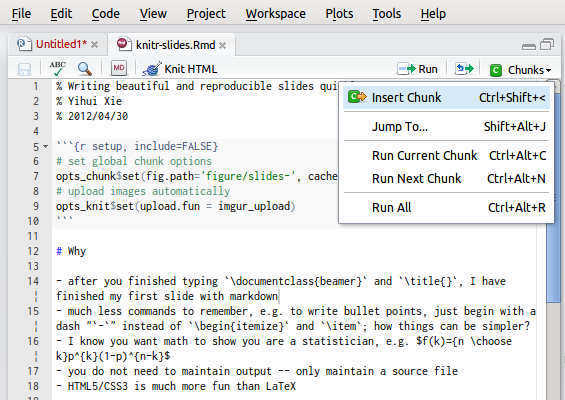Image resolution: width=565 pixels, height=400 pixels.
Task: Click '# set global chunk options' comment
Action: [x=134, y=161]
